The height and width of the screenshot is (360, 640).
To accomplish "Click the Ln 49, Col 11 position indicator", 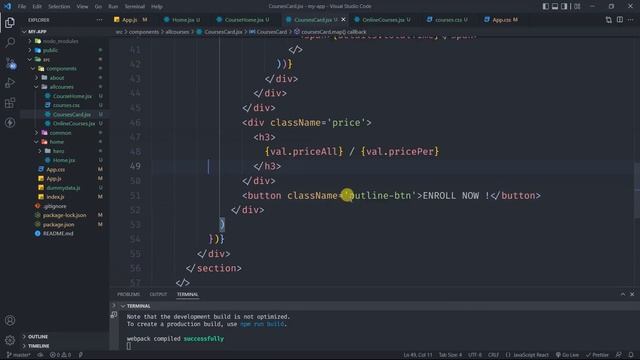I will click(x=418, y=355).
